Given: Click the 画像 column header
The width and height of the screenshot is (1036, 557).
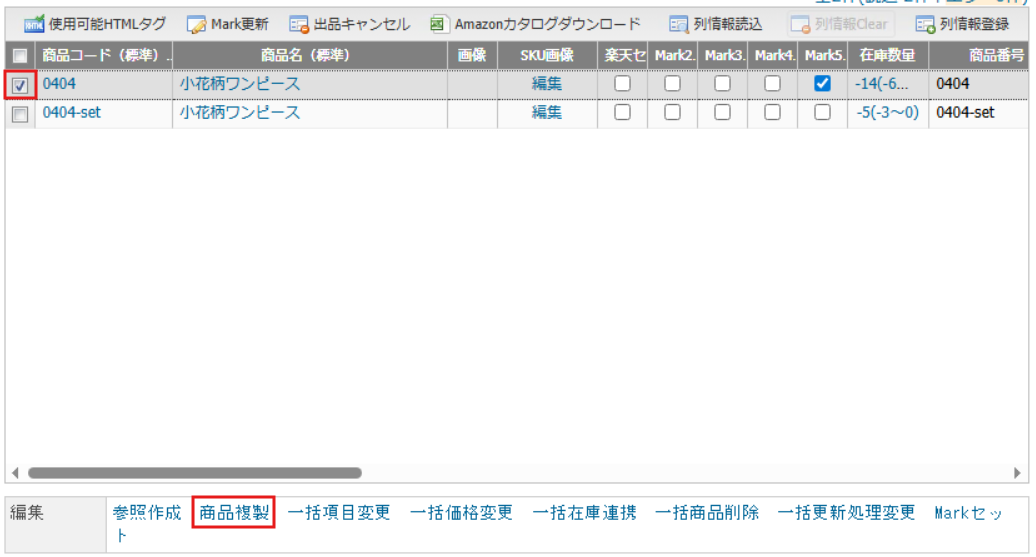Looking at the screenshot, I should pos(472,56).
